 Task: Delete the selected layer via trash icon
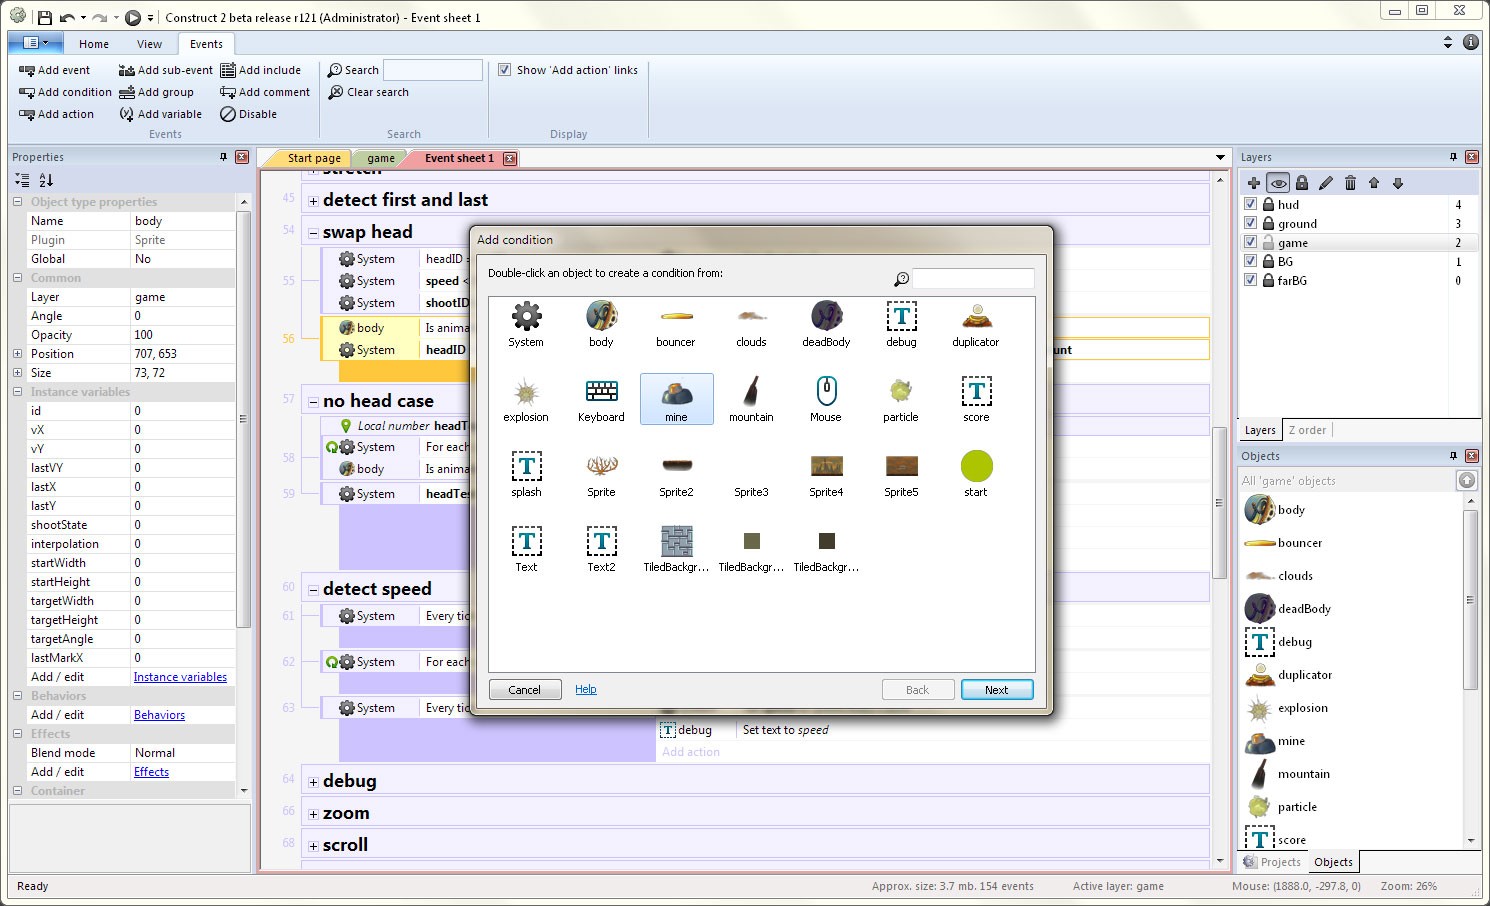point(1350,183)
